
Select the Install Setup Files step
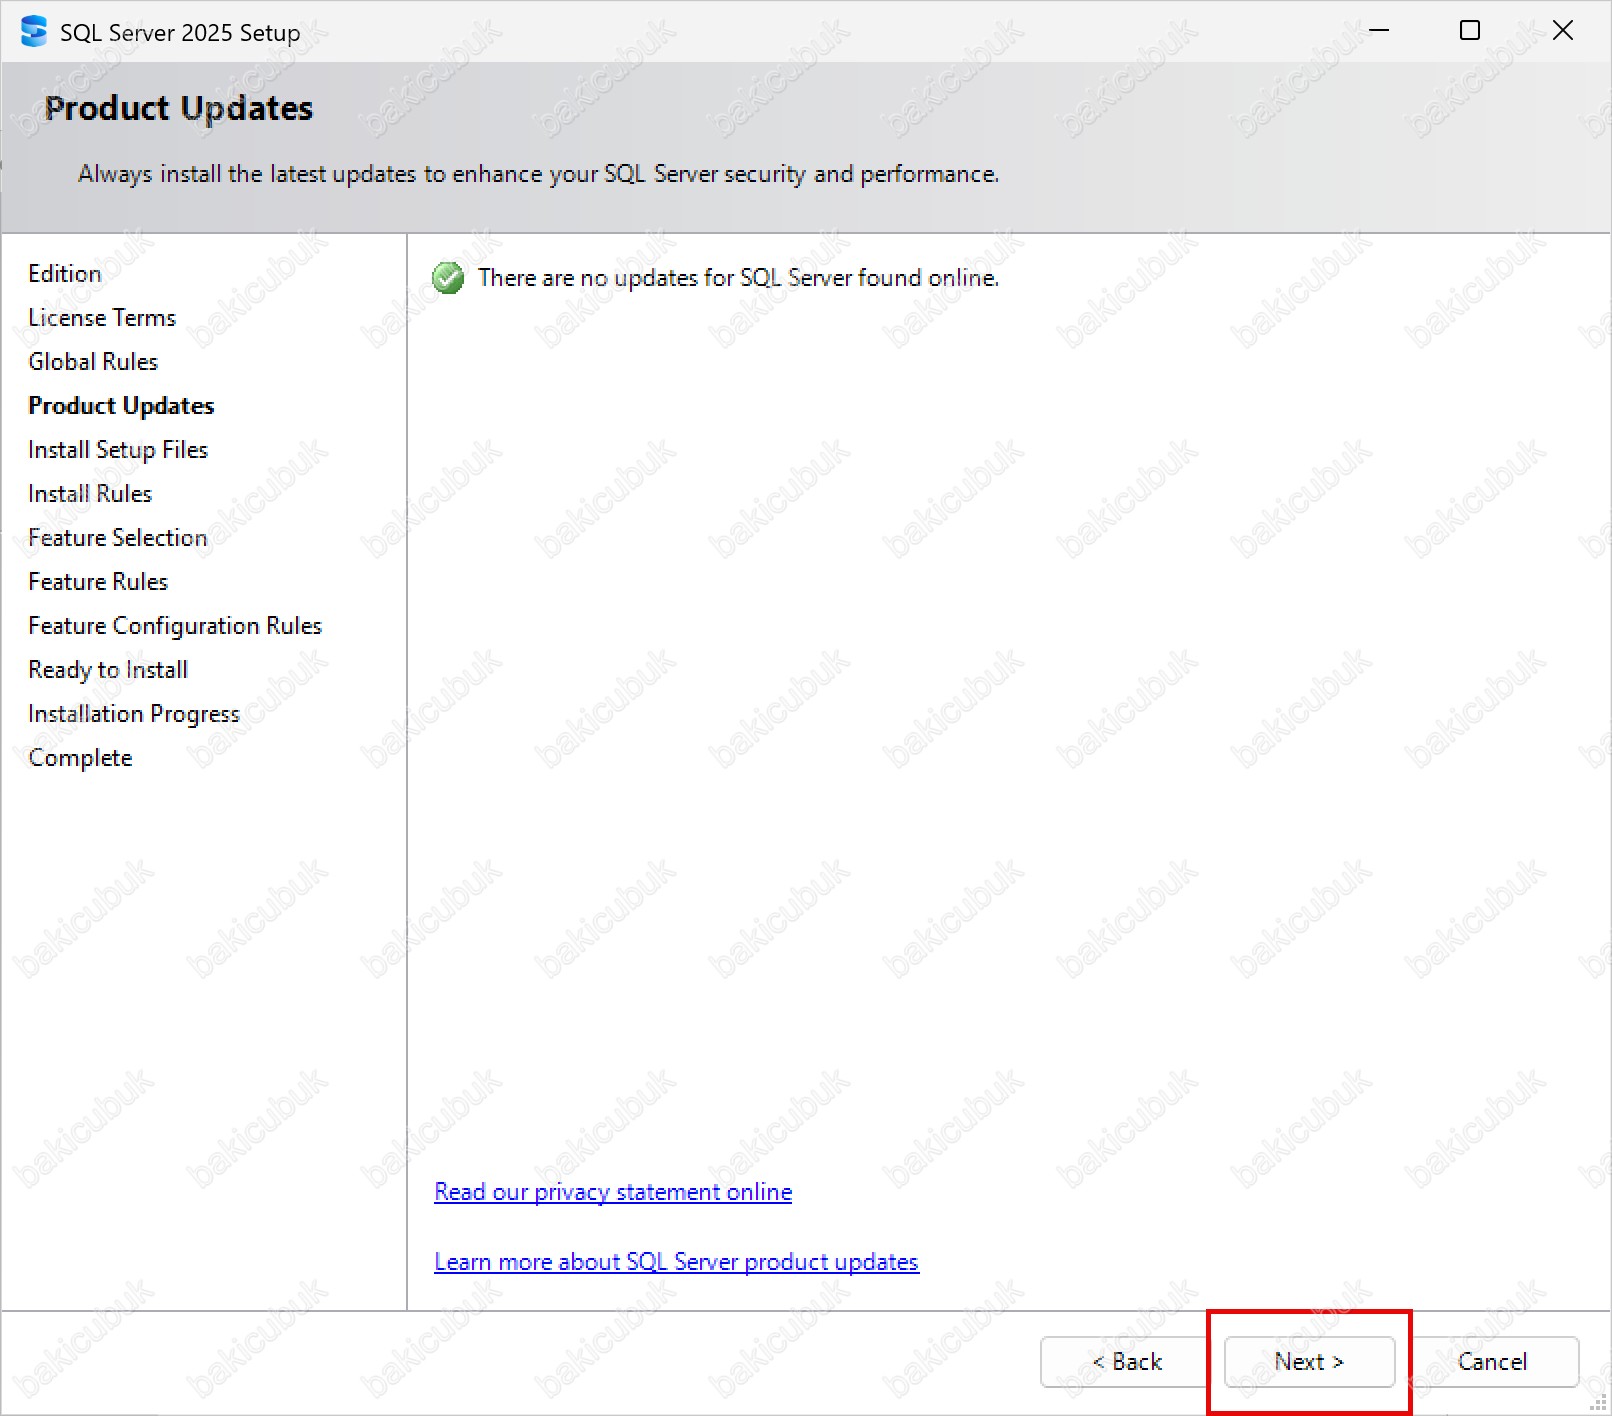[x=118, y=450]
